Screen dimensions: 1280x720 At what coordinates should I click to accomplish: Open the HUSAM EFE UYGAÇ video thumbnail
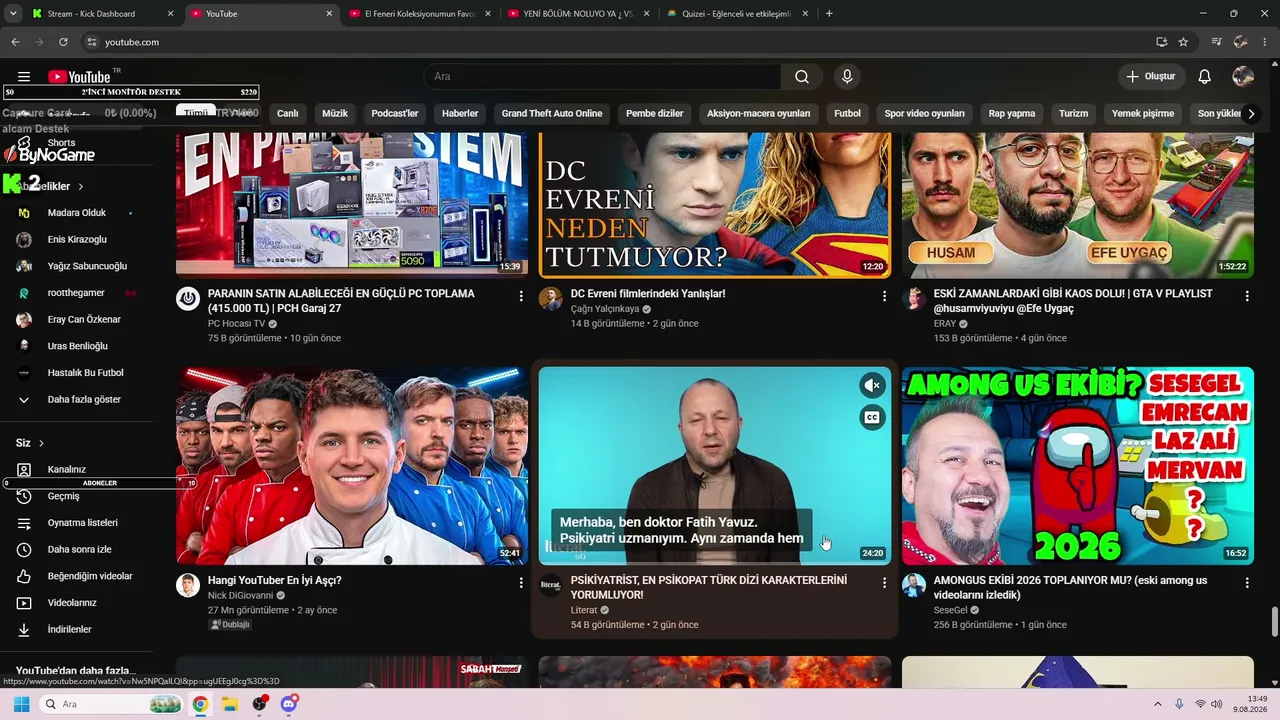pos(1078,205)
